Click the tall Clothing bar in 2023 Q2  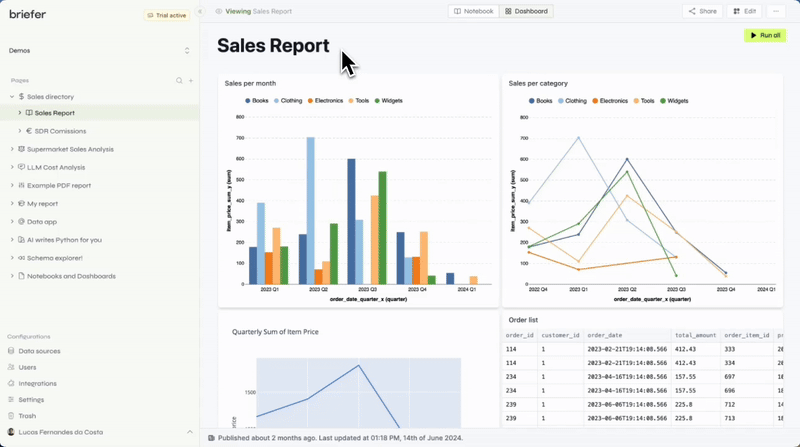(x=310, y=211)
